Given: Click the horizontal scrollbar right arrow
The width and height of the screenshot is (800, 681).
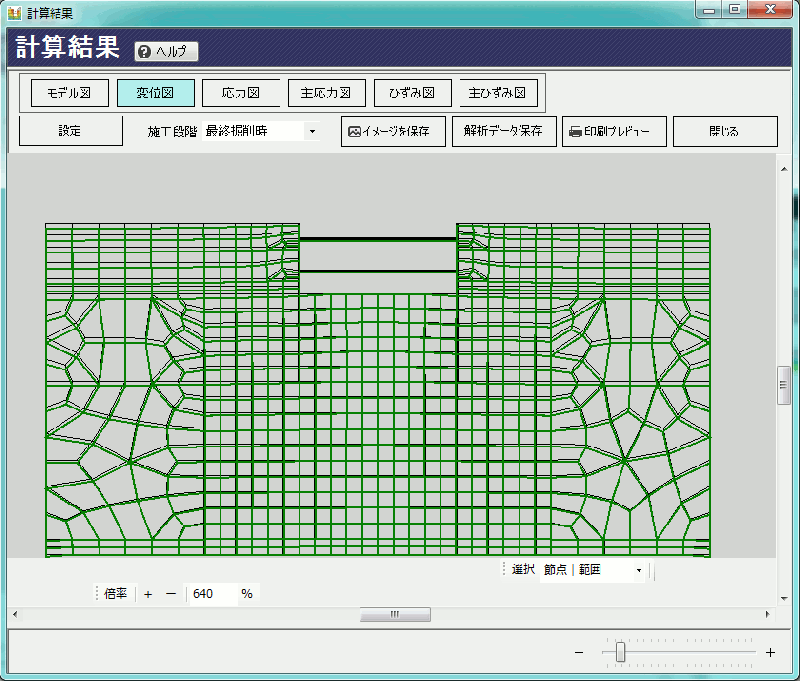Looking at the screenshot, I should pos(768,615).
